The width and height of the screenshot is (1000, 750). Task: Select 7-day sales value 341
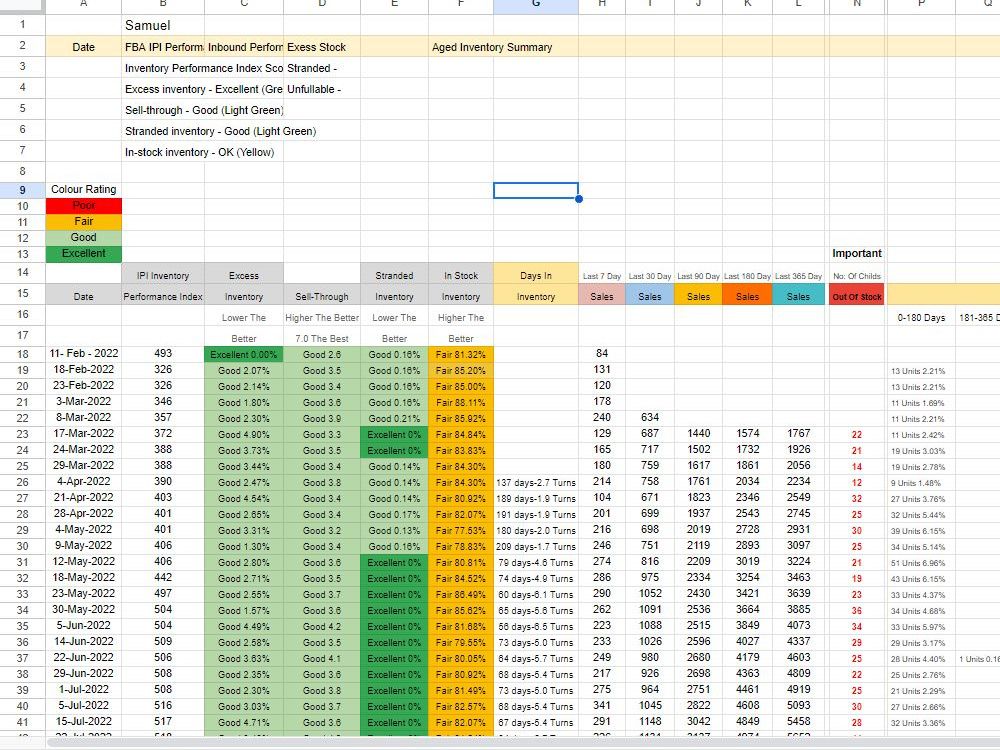[601, 705]
